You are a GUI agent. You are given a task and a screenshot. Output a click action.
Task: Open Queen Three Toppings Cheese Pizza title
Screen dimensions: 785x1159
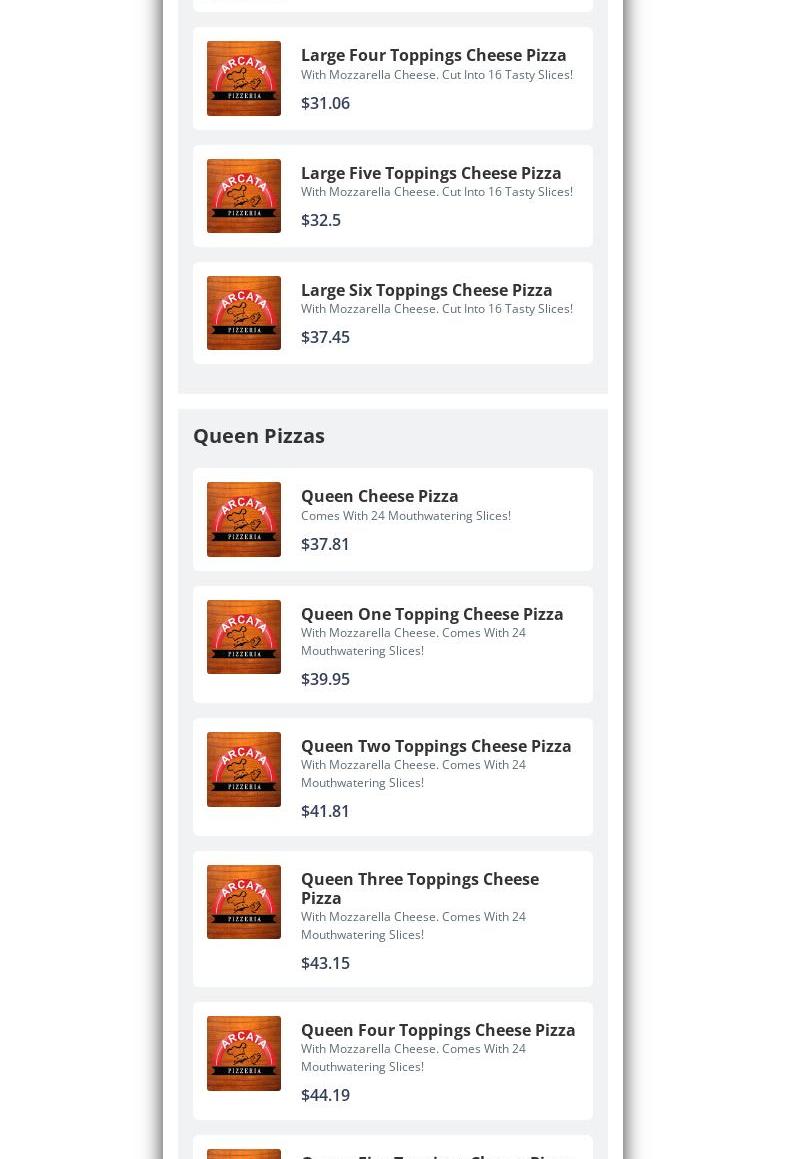420,888
